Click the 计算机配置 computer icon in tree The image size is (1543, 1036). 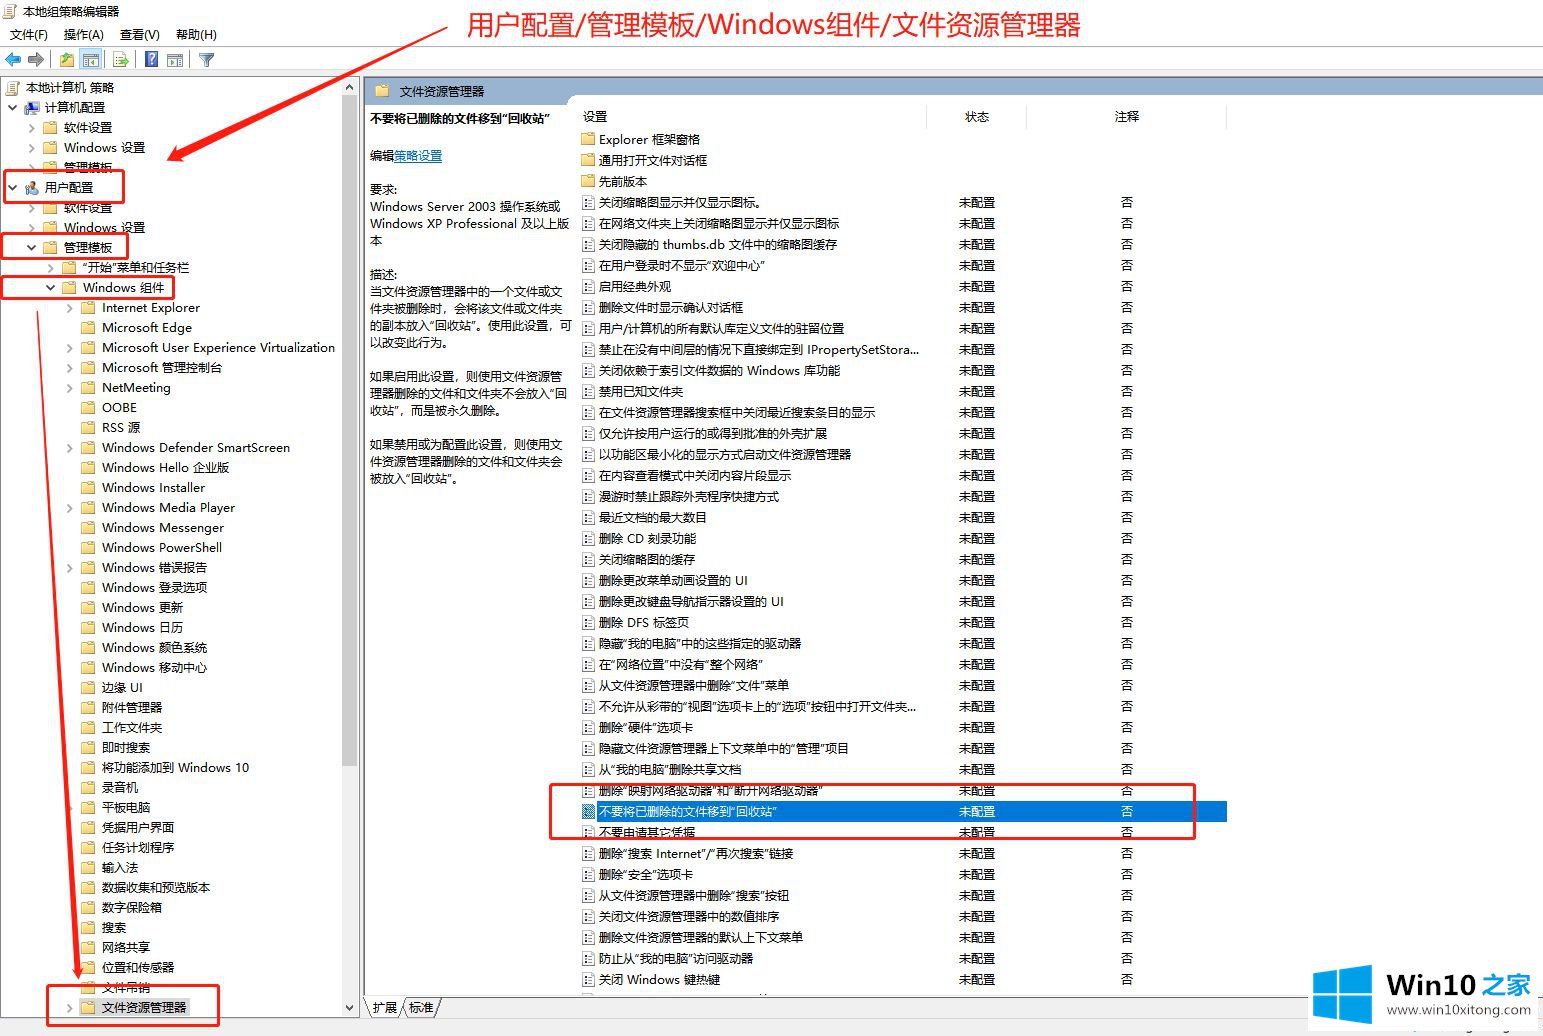[x=32, y=107]
